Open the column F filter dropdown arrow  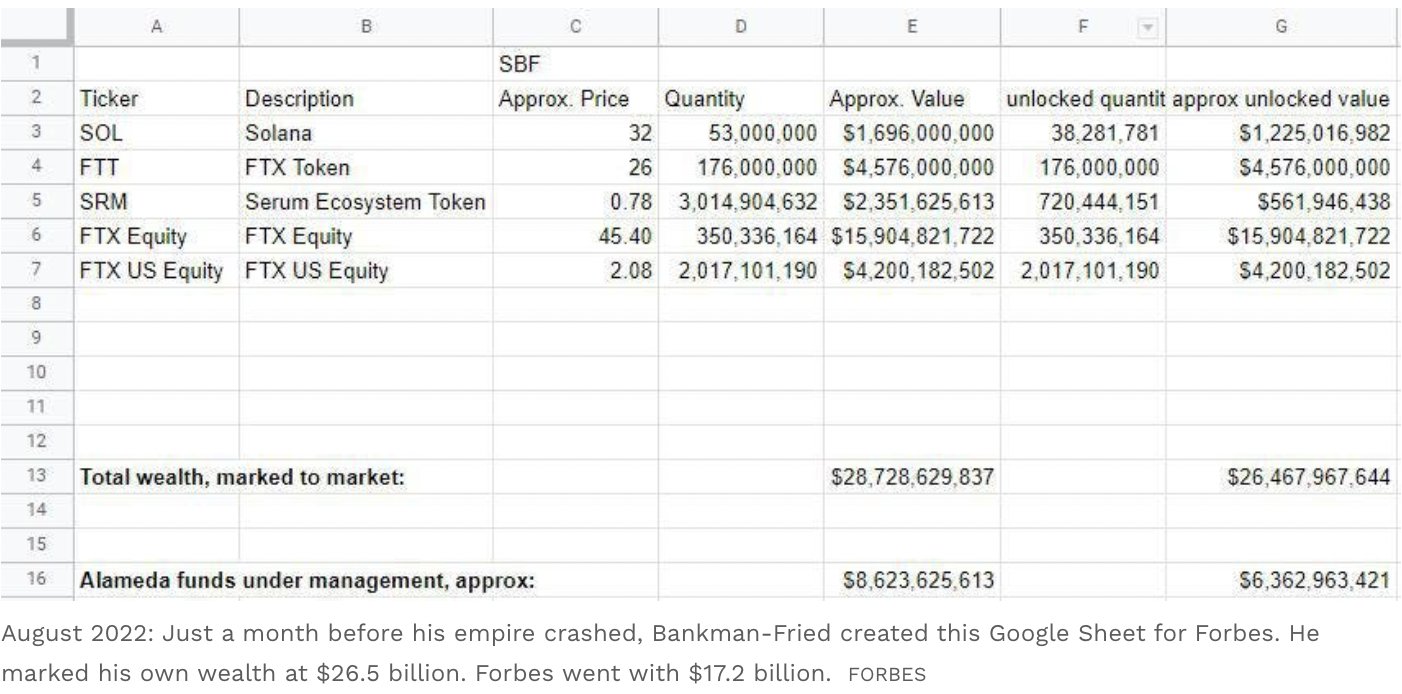(1148, 28)
